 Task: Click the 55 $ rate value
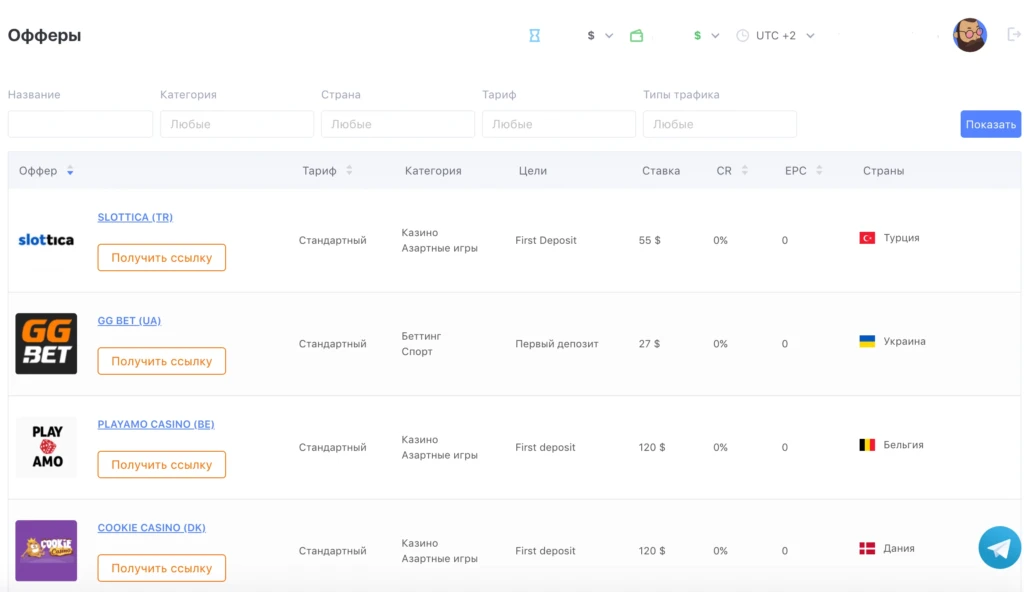click(650, 240)
